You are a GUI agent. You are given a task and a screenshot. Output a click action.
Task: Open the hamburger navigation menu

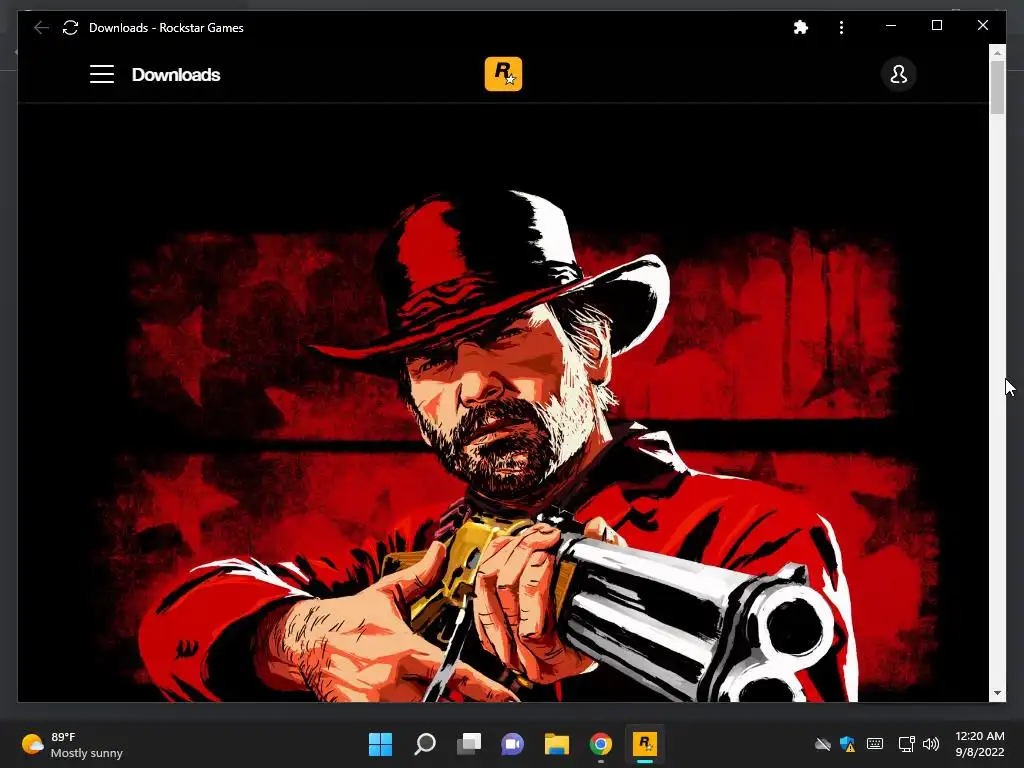[x=102, y=74]
